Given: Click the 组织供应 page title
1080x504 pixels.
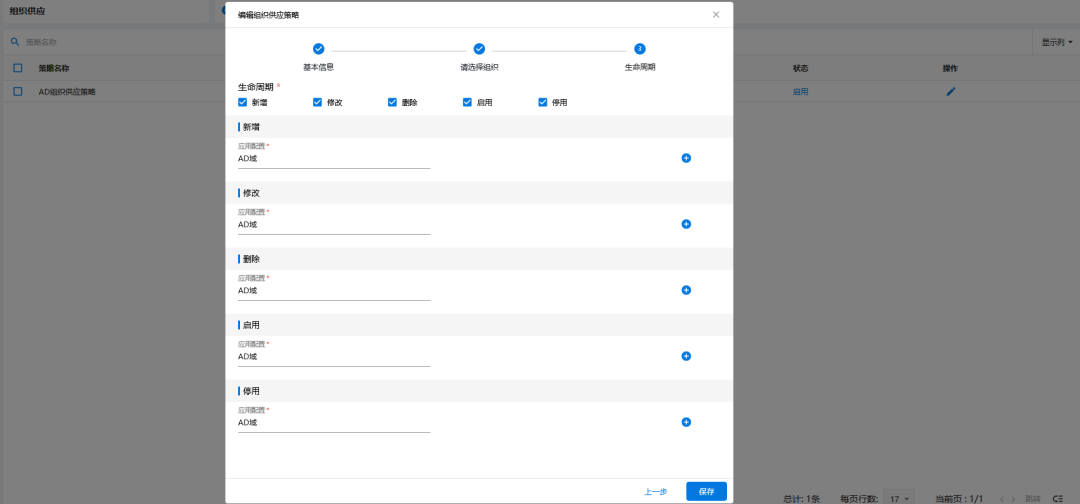Looking at the screenshot, I should coord(28,12).
